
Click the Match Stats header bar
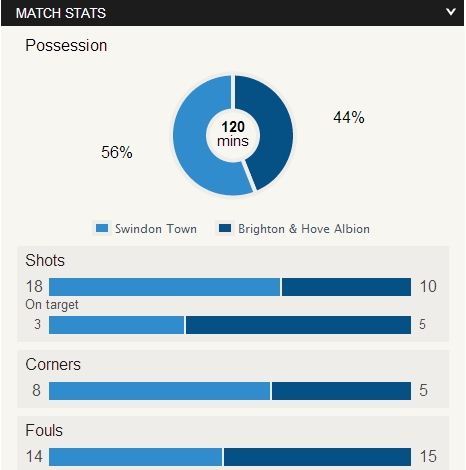233,13
